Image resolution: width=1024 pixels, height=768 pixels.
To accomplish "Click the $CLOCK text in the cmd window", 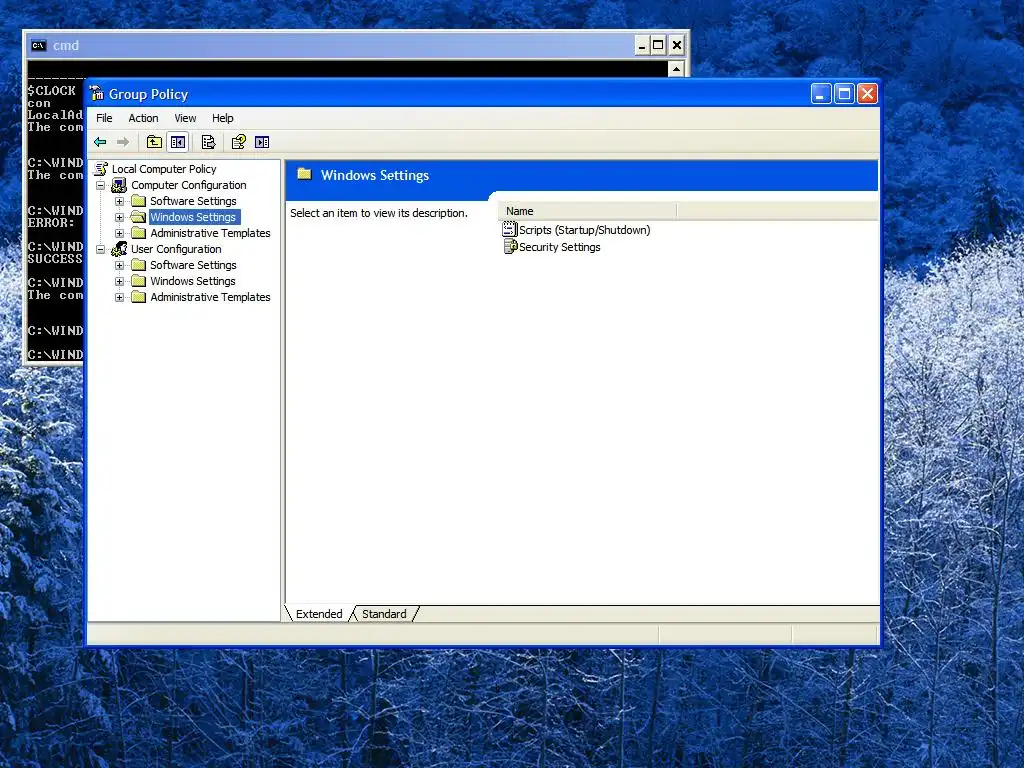I will [x=52, y=91].
